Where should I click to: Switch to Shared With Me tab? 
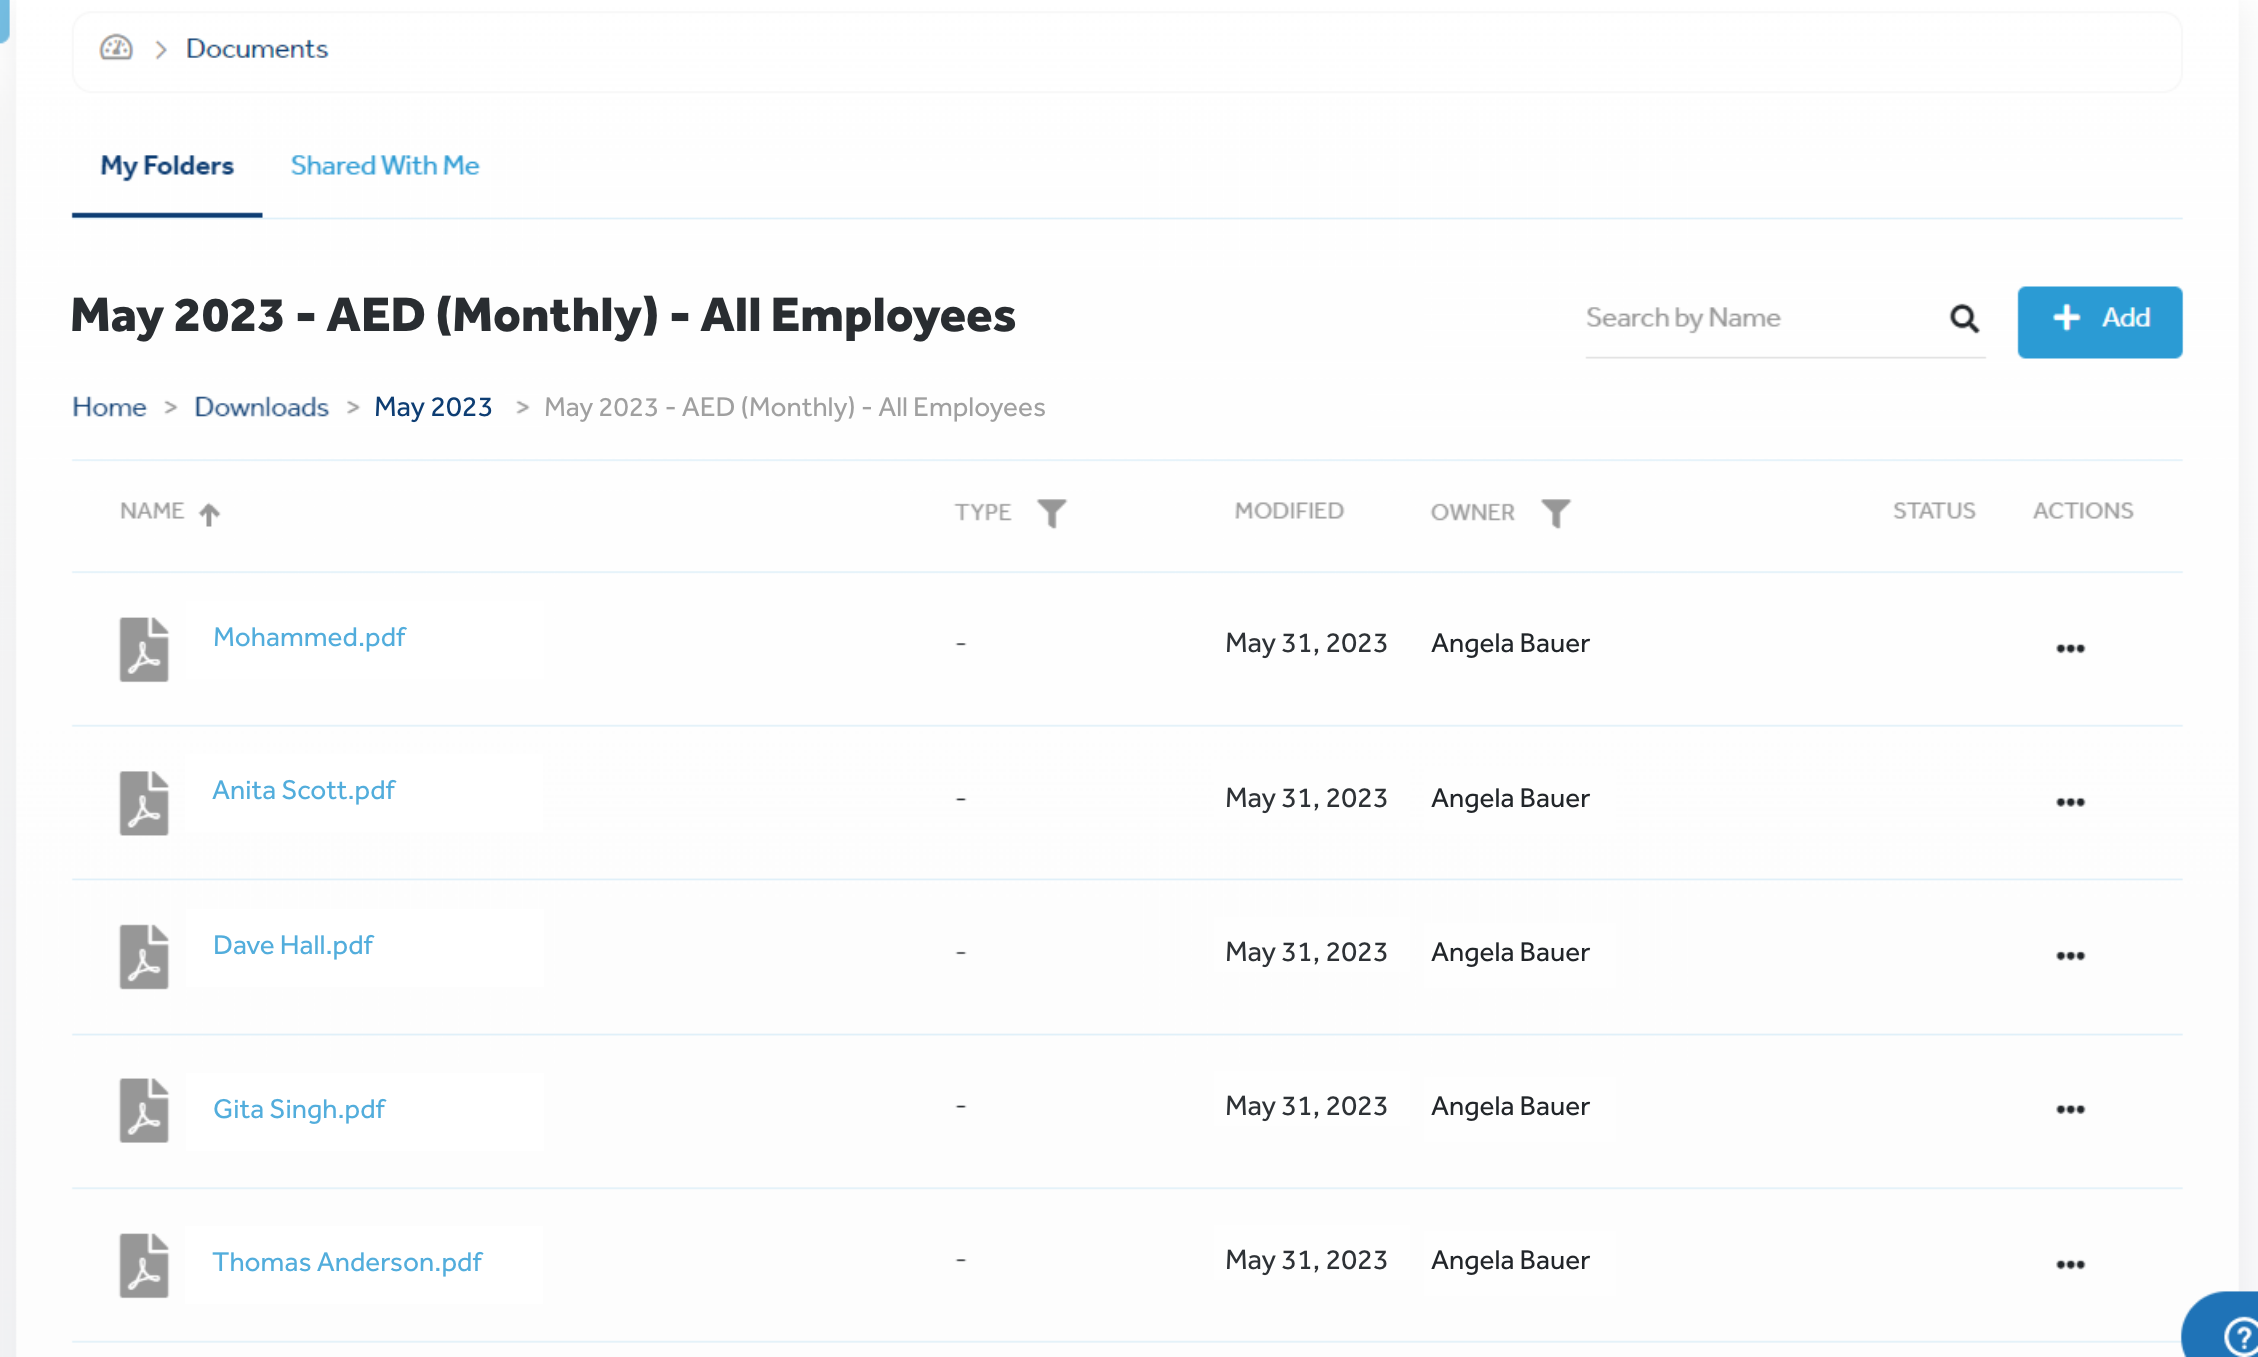[385, 165]
